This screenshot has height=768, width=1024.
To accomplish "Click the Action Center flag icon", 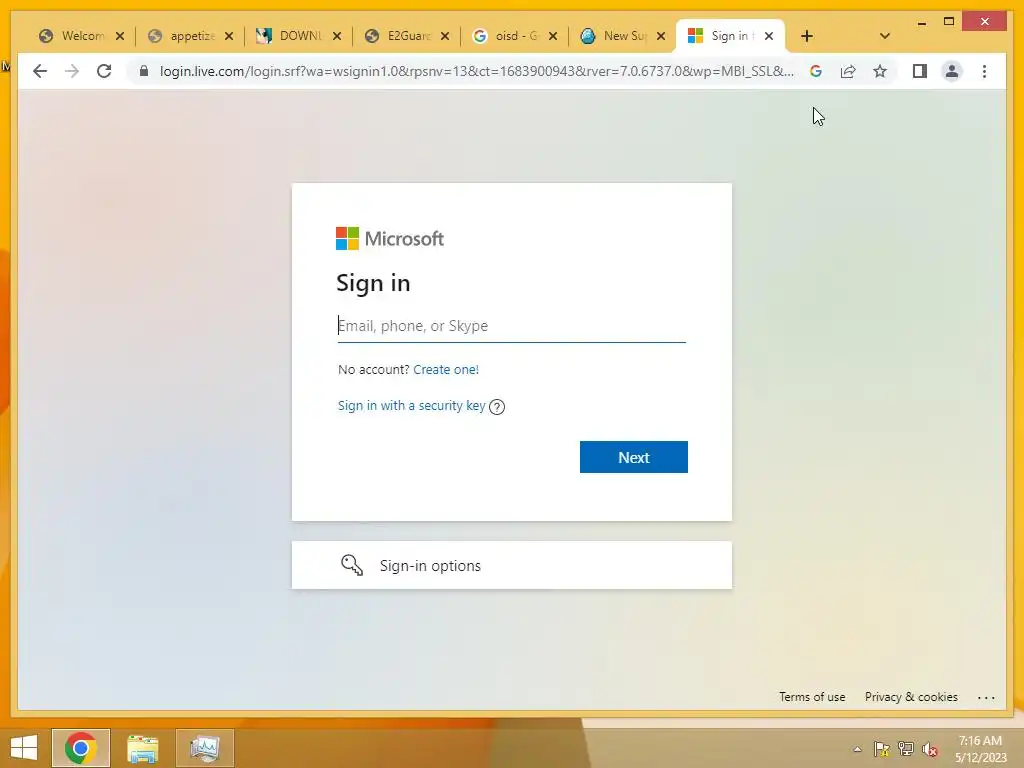I will point(882,749).
